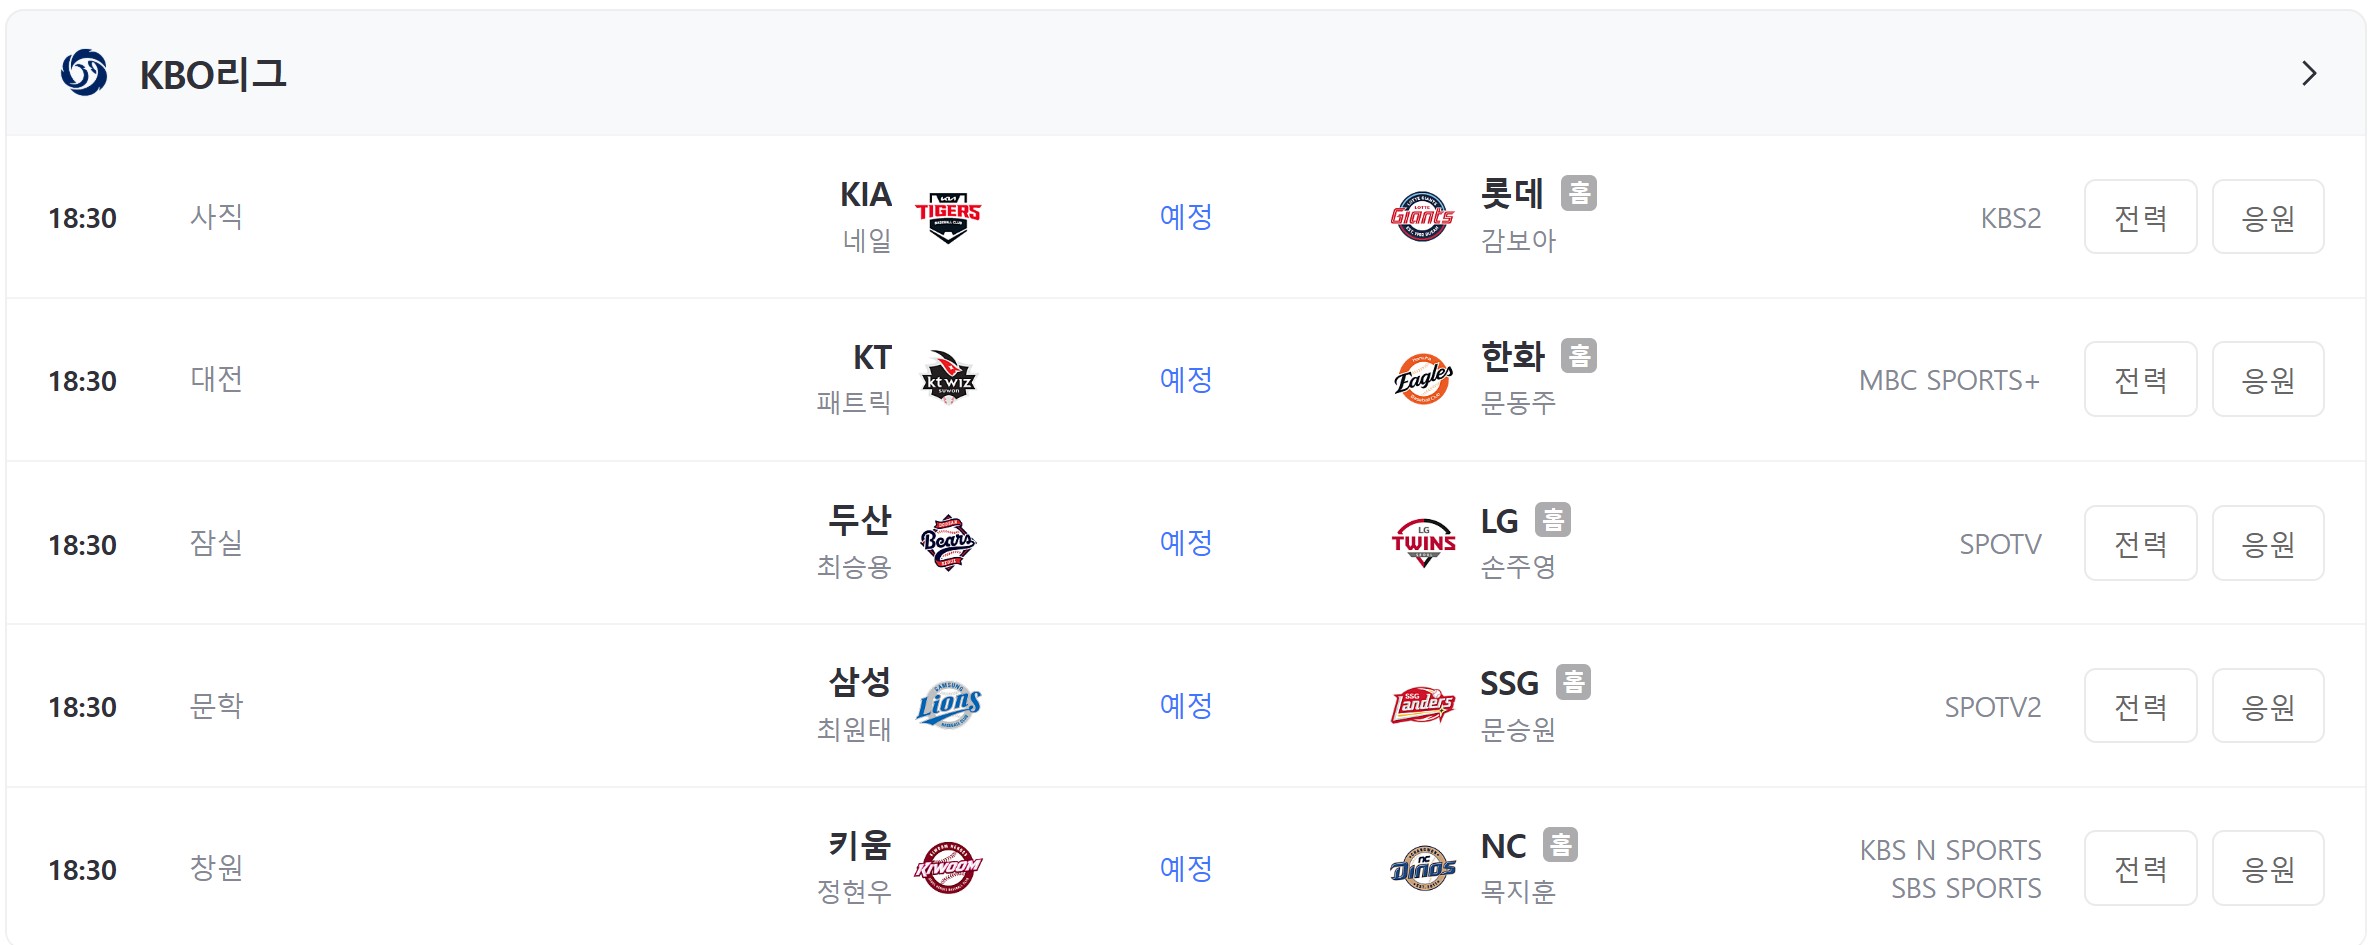Click 응원 button for KT vs 한화
2371x945 pixels.
coord(2268,379)
